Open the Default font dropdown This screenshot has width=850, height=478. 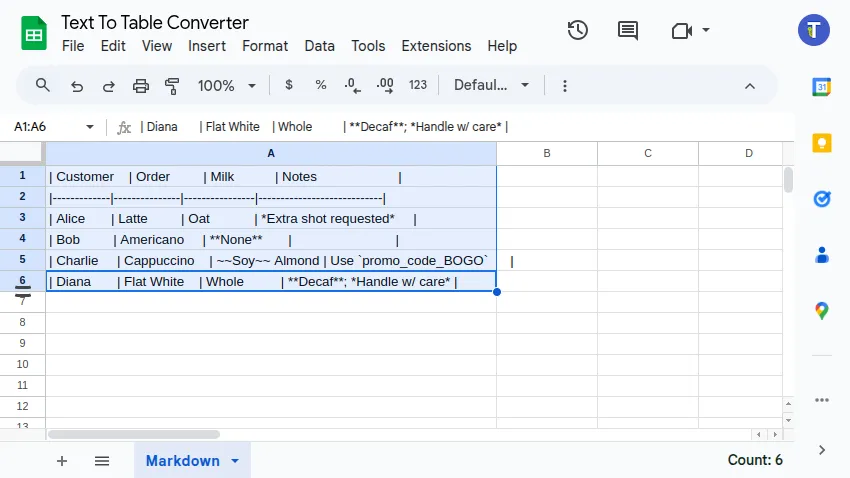coord(491,85)
